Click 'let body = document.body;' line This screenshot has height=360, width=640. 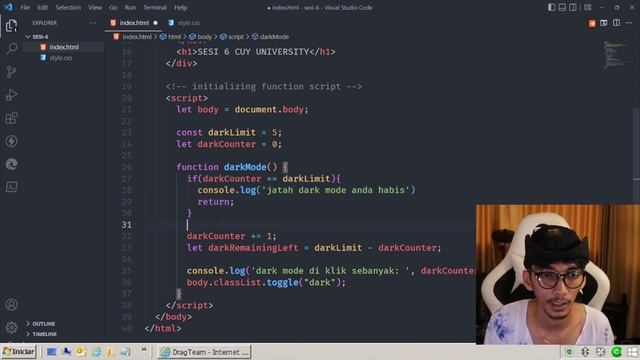click(242, 110)
